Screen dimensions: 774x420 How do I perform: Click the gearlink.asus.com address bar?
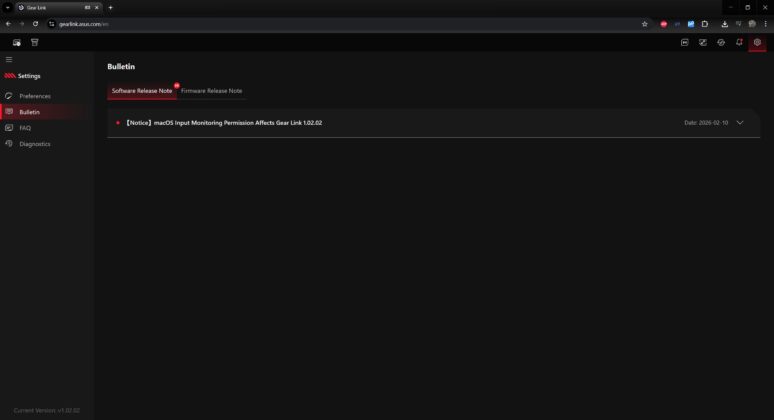(x=346, y=24)
